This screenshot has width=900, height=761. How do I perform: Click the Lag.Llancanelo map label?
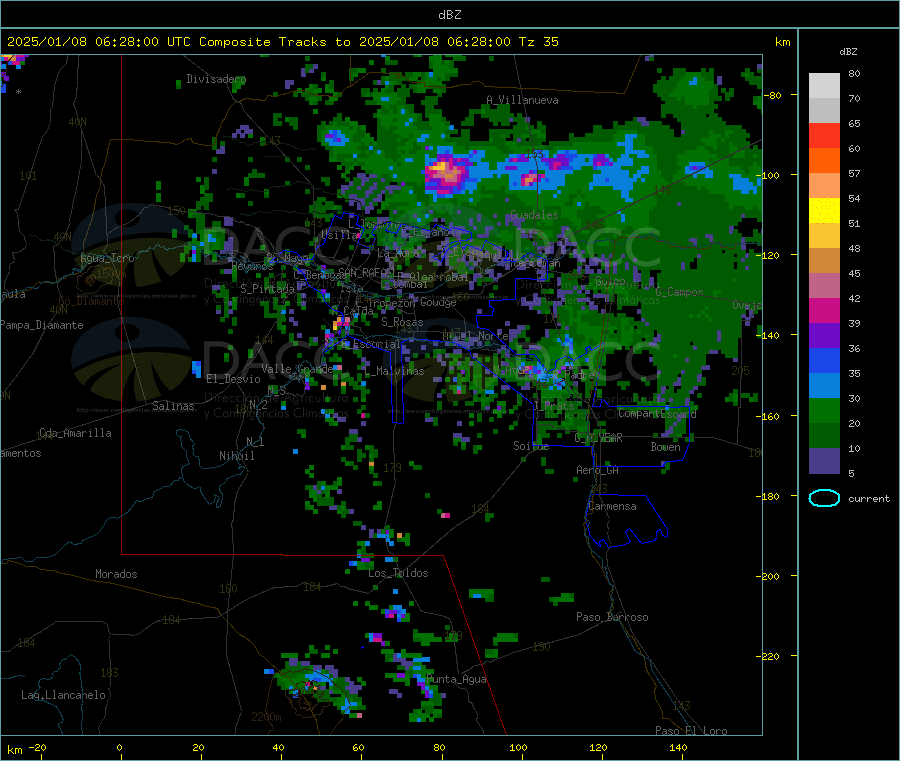(64, 696)
